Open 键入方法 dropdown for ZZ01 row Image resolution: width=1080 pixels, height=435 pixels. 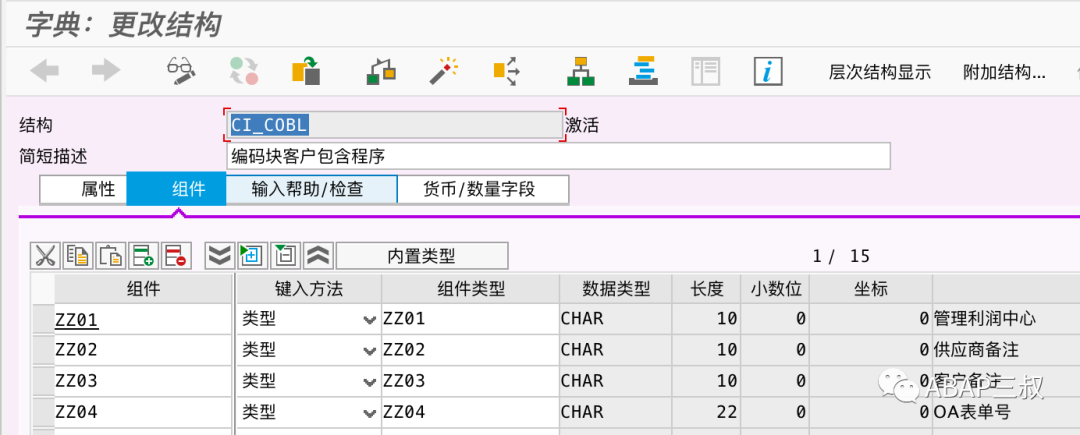[369, 319]
